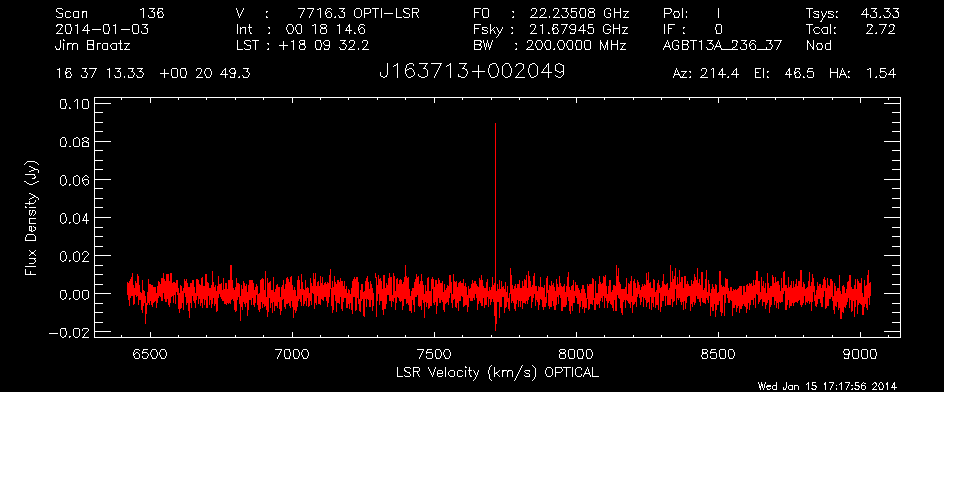
Task: Select x-axis tick label 7000
Action: 292,354
